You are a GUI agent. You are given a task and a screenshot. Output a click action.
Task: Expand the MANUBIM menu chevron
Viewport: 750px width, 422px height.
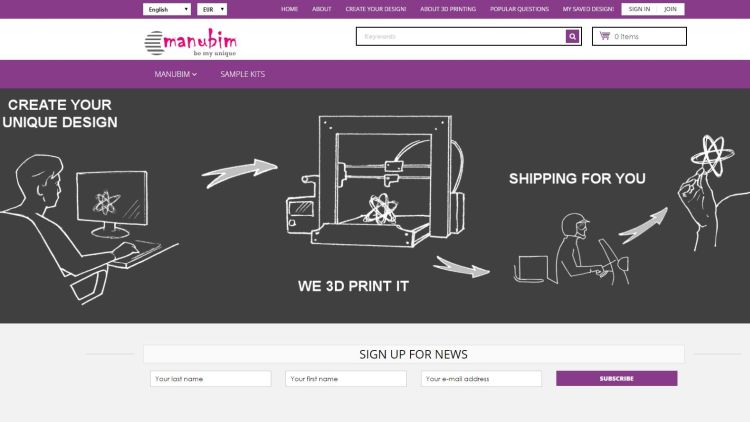tap(195, 75)
